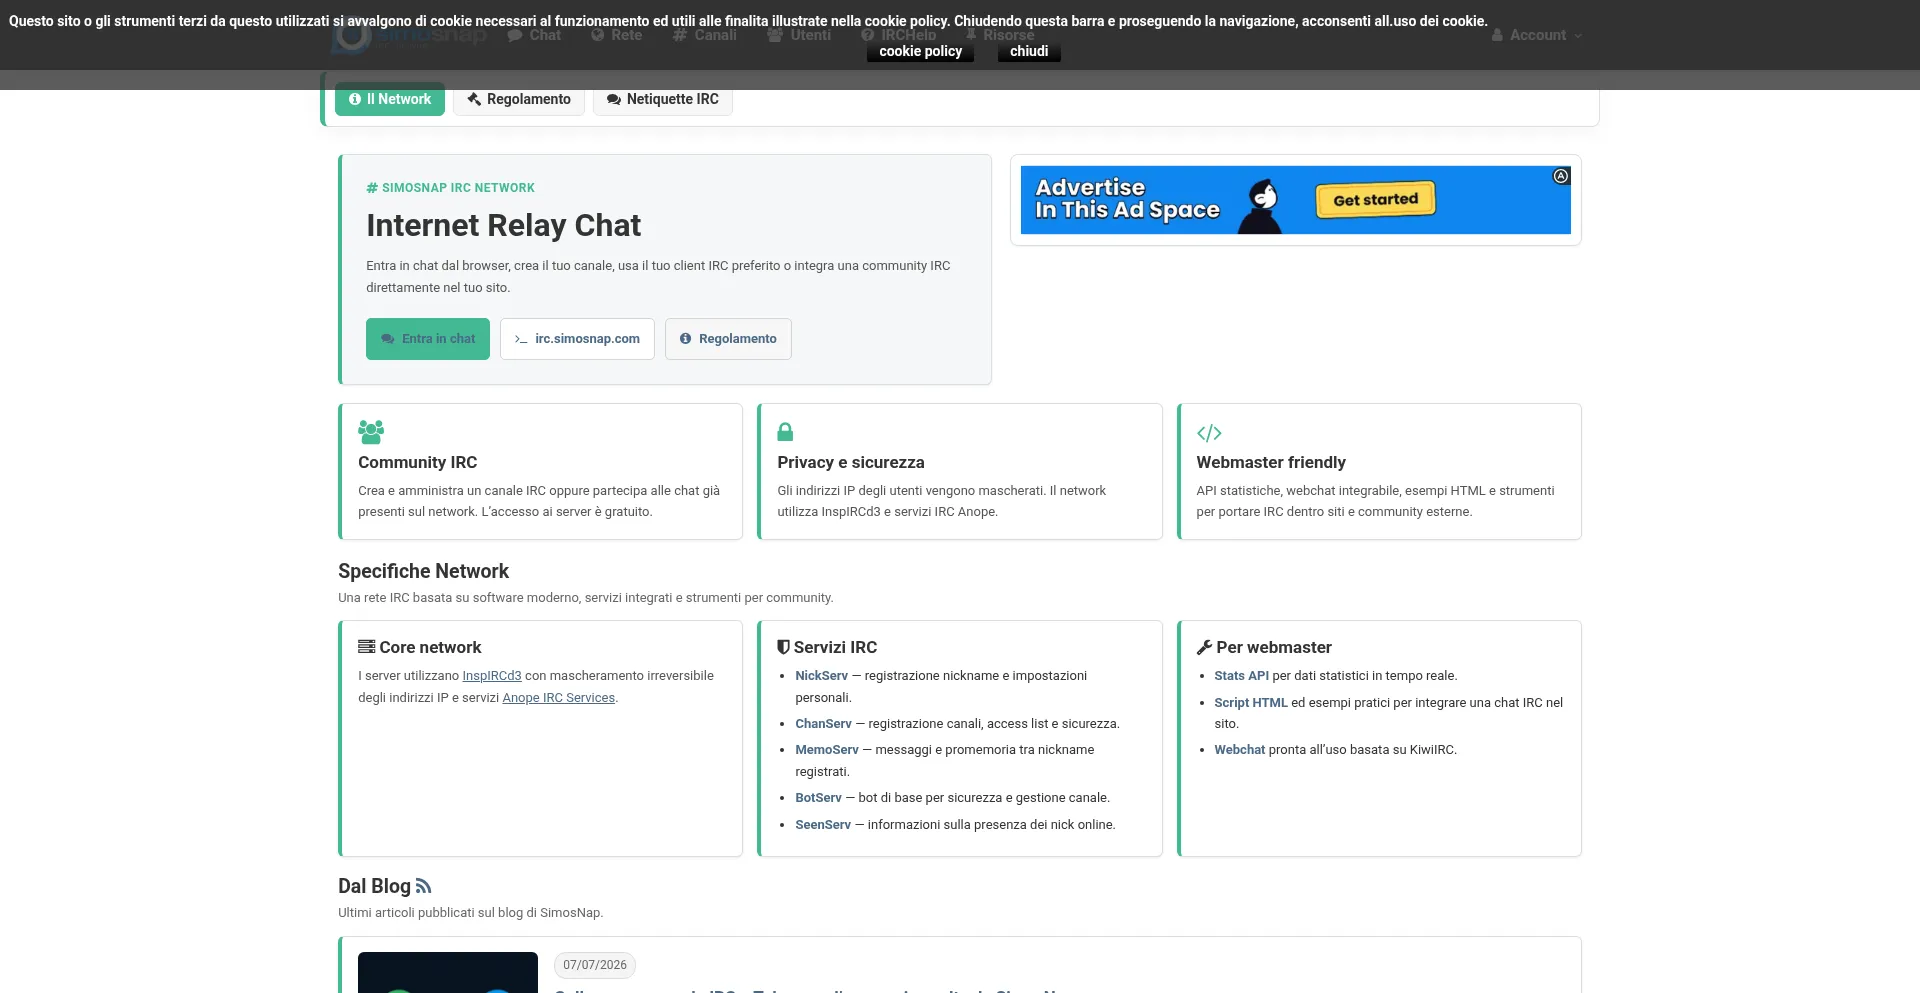Screen dimensions: 1920x993
Task: Open the blog post thumbnail image
Action: pos(448,973)
